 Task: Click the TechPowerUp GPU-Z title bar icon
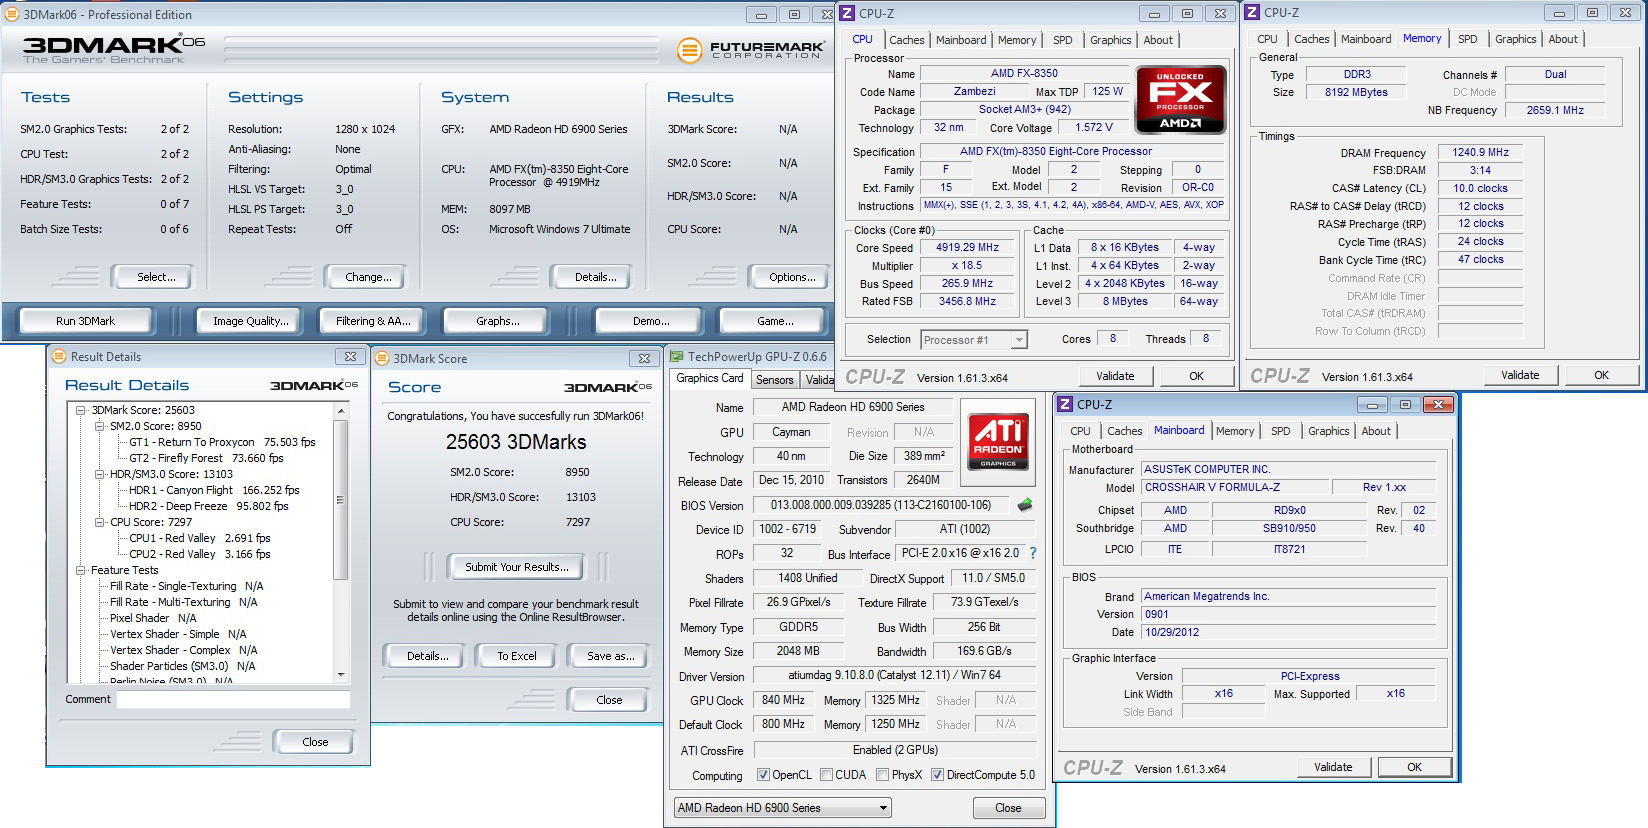pos(677,356)
